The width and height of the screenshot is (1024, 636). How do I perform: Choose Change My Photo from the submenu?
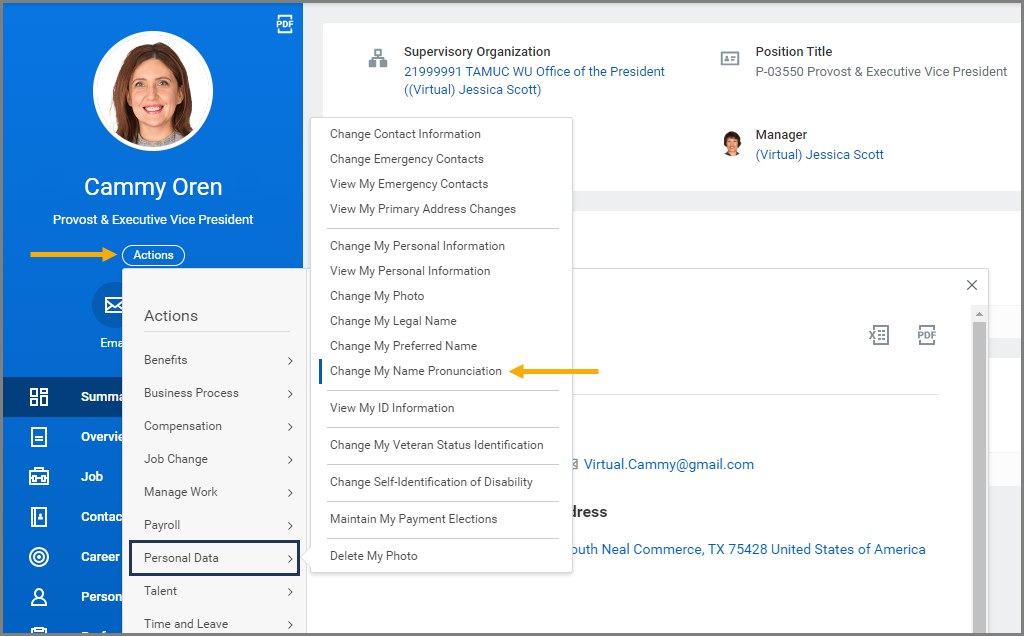coord(377,296)
